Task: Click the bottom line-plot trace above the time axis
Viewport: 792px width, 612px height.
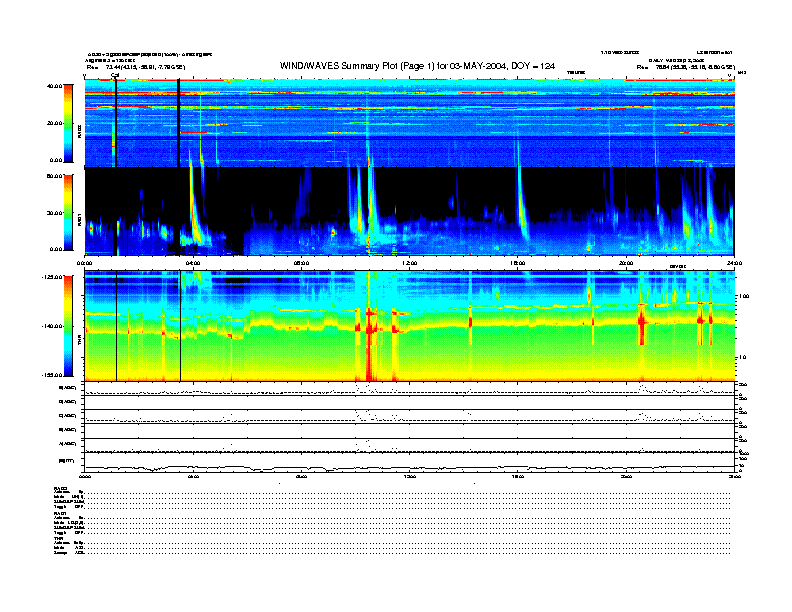Action: tap(410, 464)
